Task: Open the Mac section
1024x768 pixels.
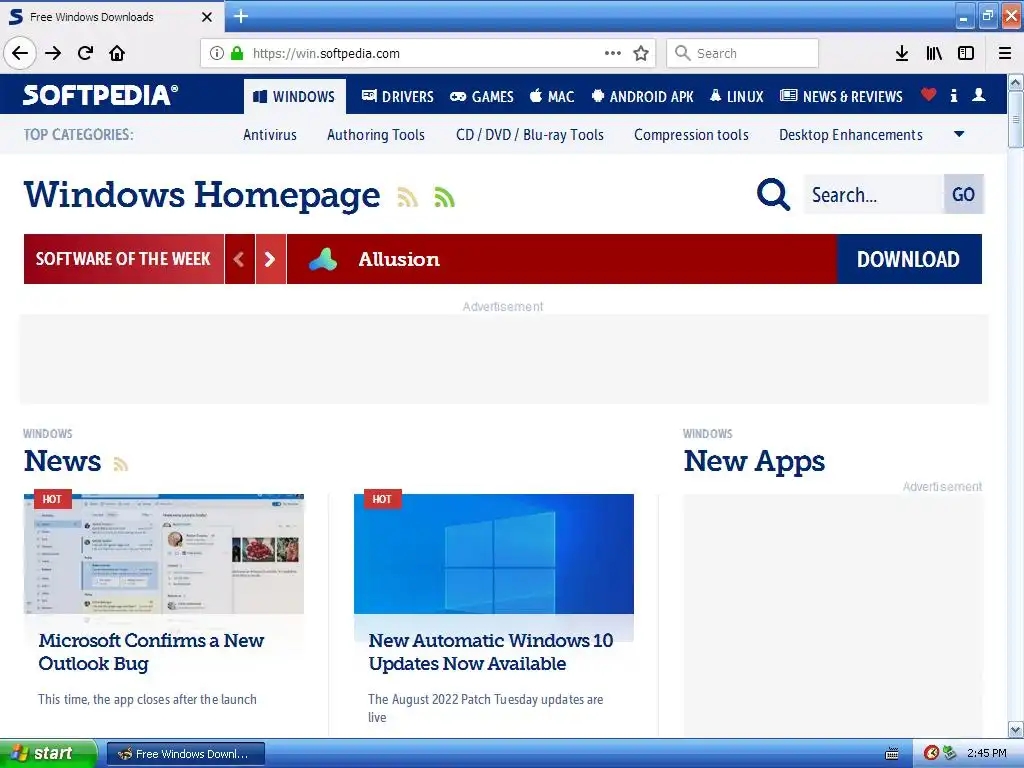Action: pos(552,97)
